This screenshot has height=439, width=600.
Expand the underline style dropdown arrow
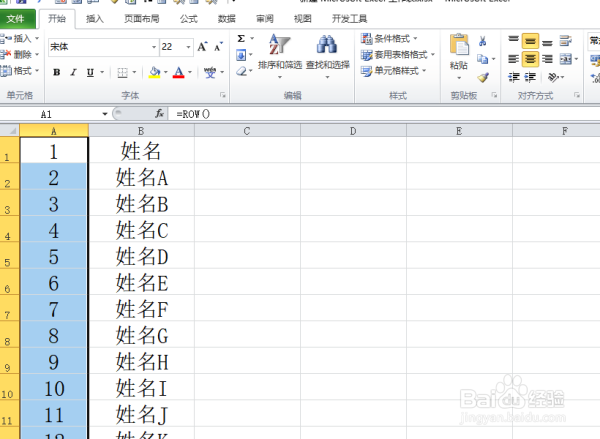click(x=102, y=72)
